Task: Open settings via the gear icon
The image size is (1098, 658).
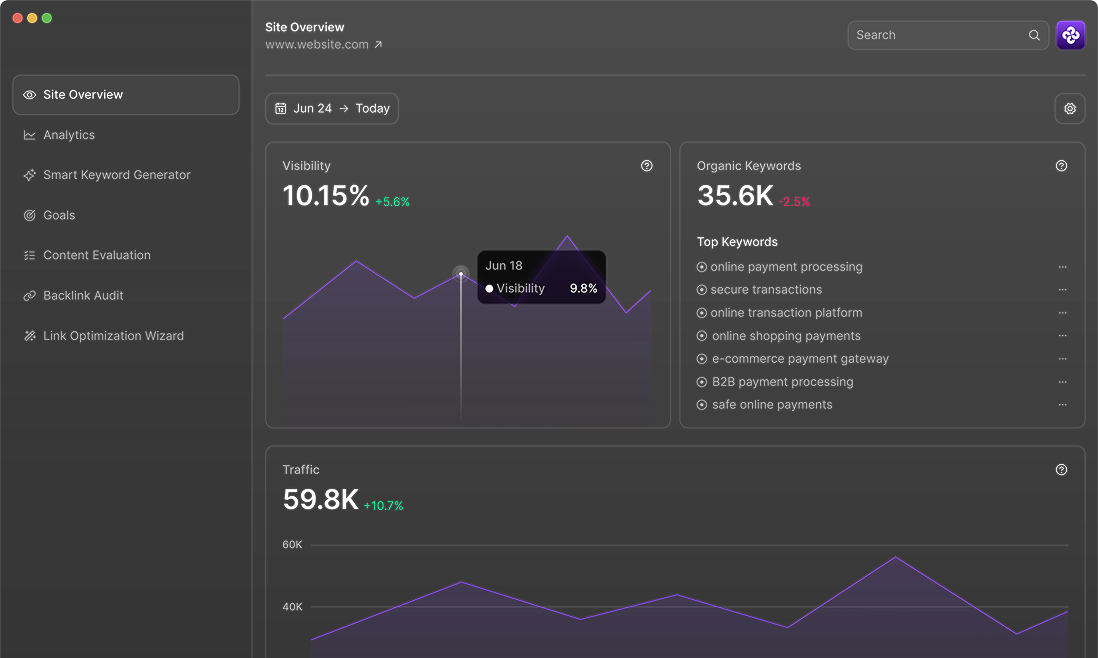Action: 1070,109
